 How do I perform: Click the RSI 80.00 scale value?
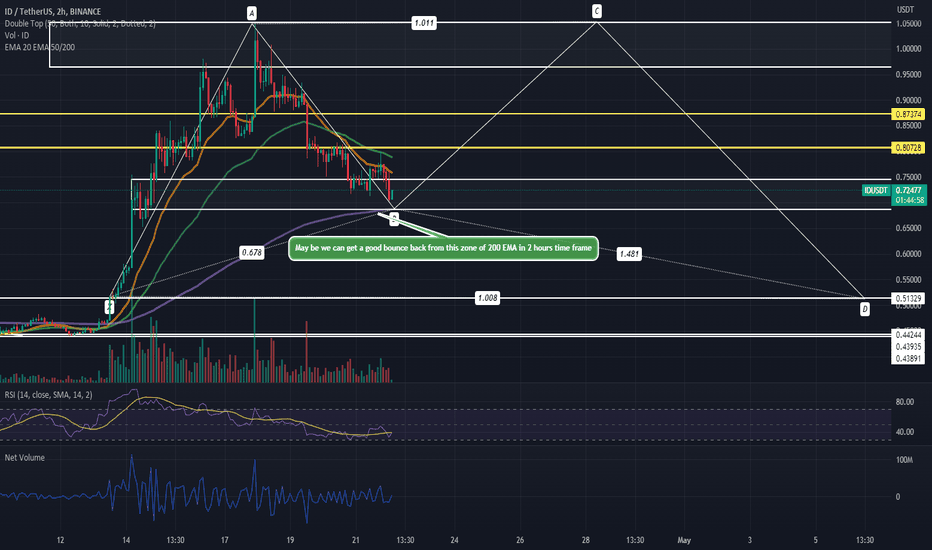coord(905,402)
